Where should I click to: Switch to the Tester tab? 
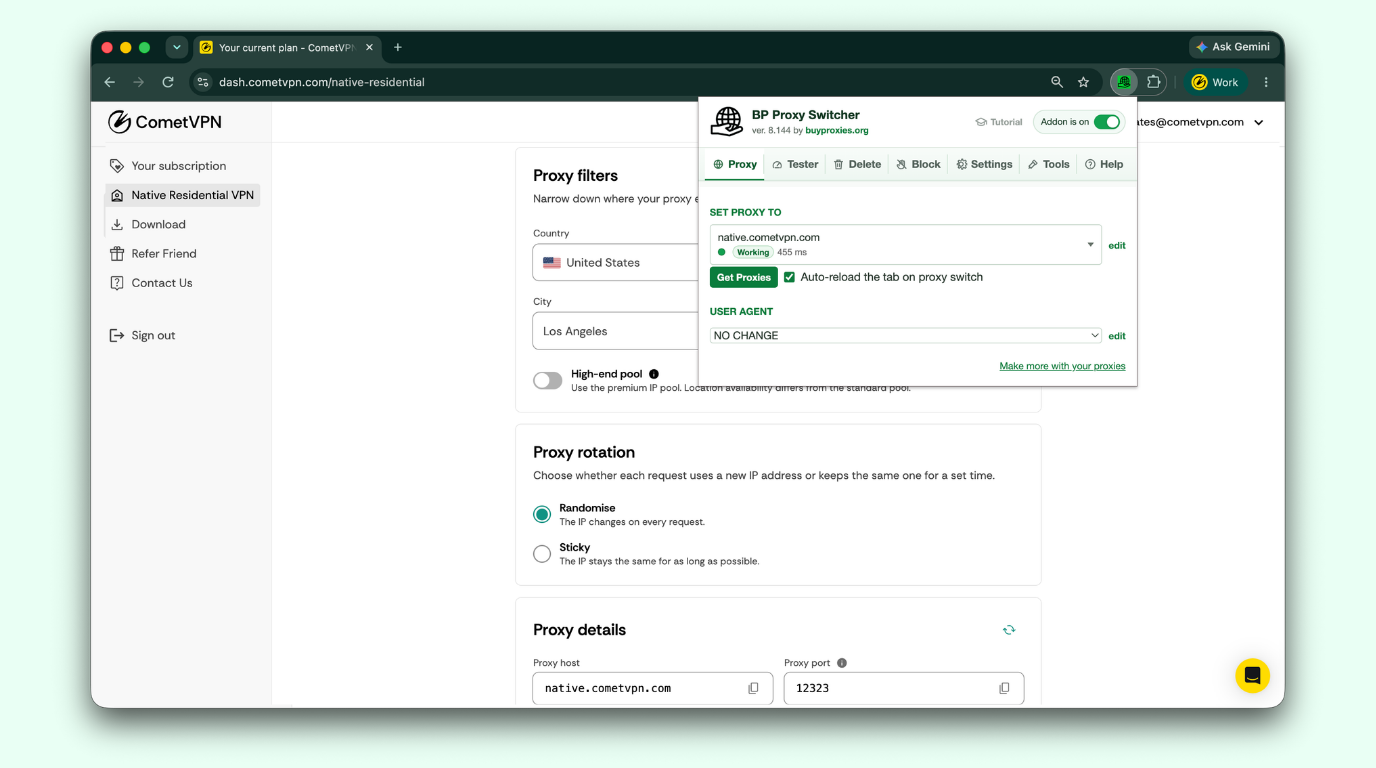[x=795, y=164]
